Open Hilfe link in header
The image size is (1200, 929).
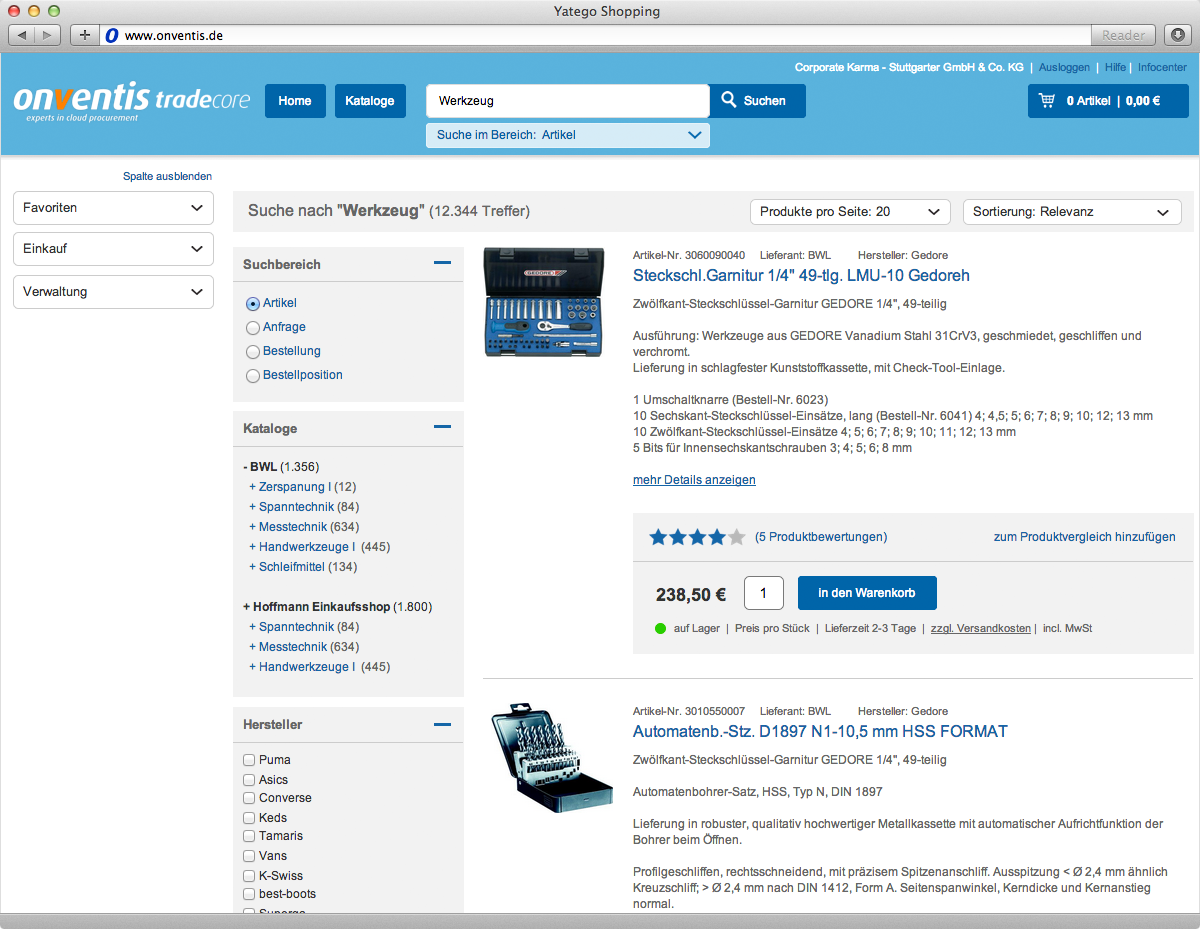[x=1115, y=67]
